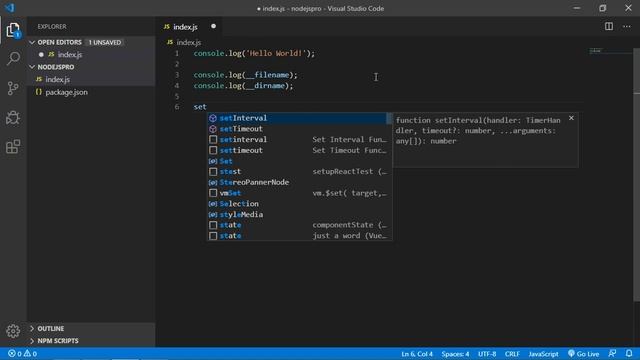Select the index.js editor tab
This screenshot has height=360, width=640.
pos(185,27)
